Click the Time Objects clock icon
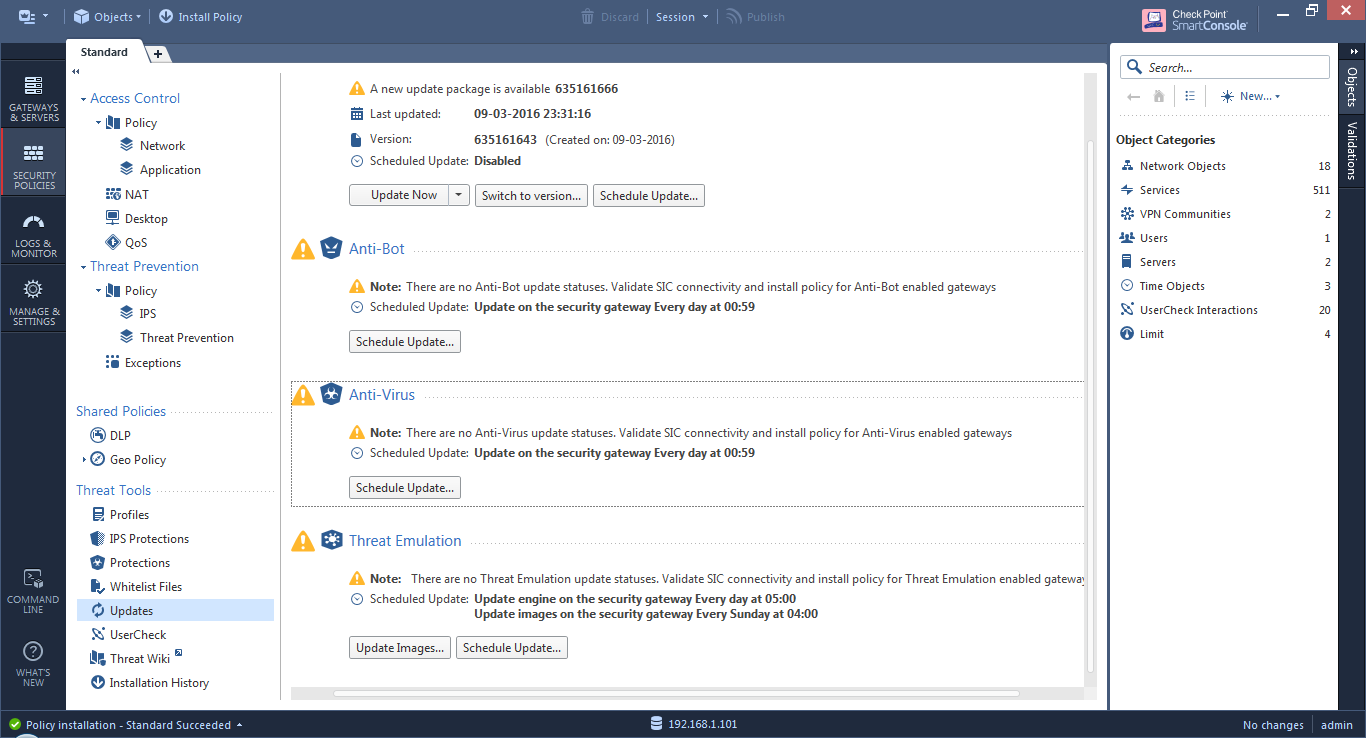 (1127, 286)
